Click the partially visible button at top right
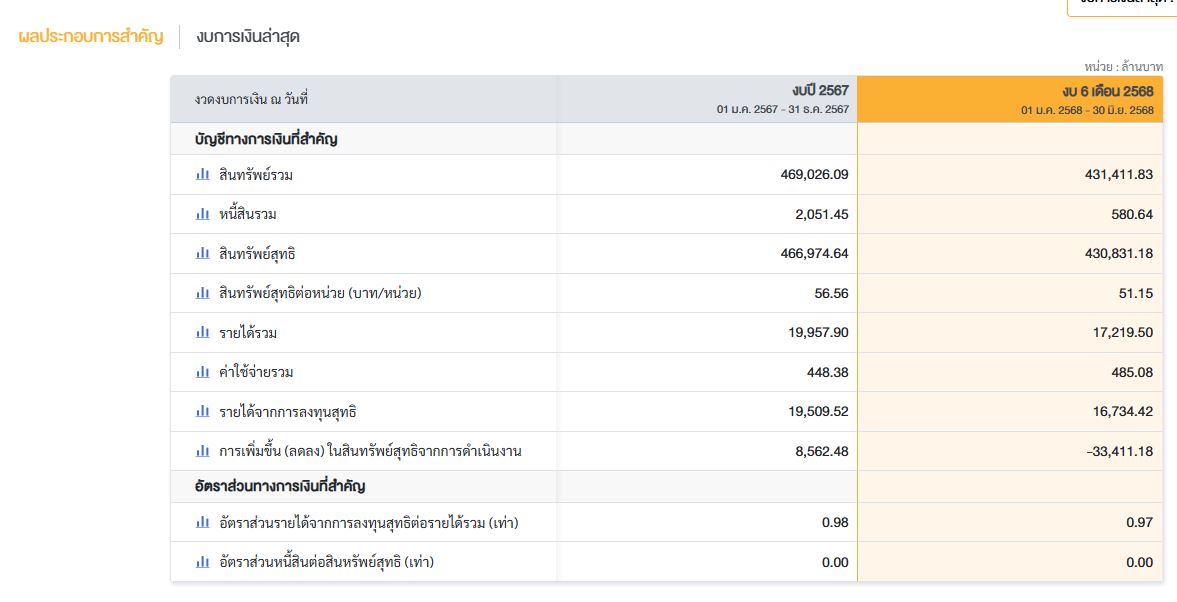Viewport: 1177px width, 602px height. point(1122,5)
